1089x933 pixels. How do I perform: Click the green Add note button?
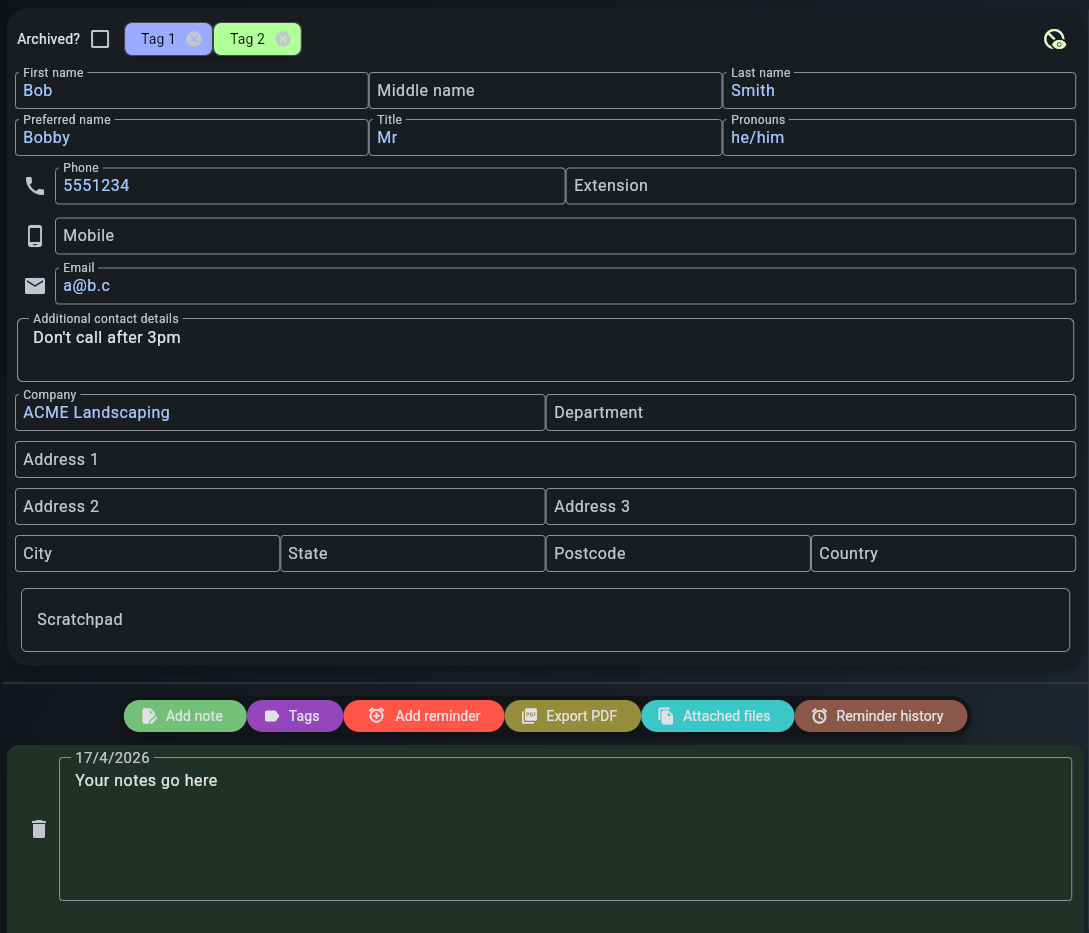pos(185,716)
